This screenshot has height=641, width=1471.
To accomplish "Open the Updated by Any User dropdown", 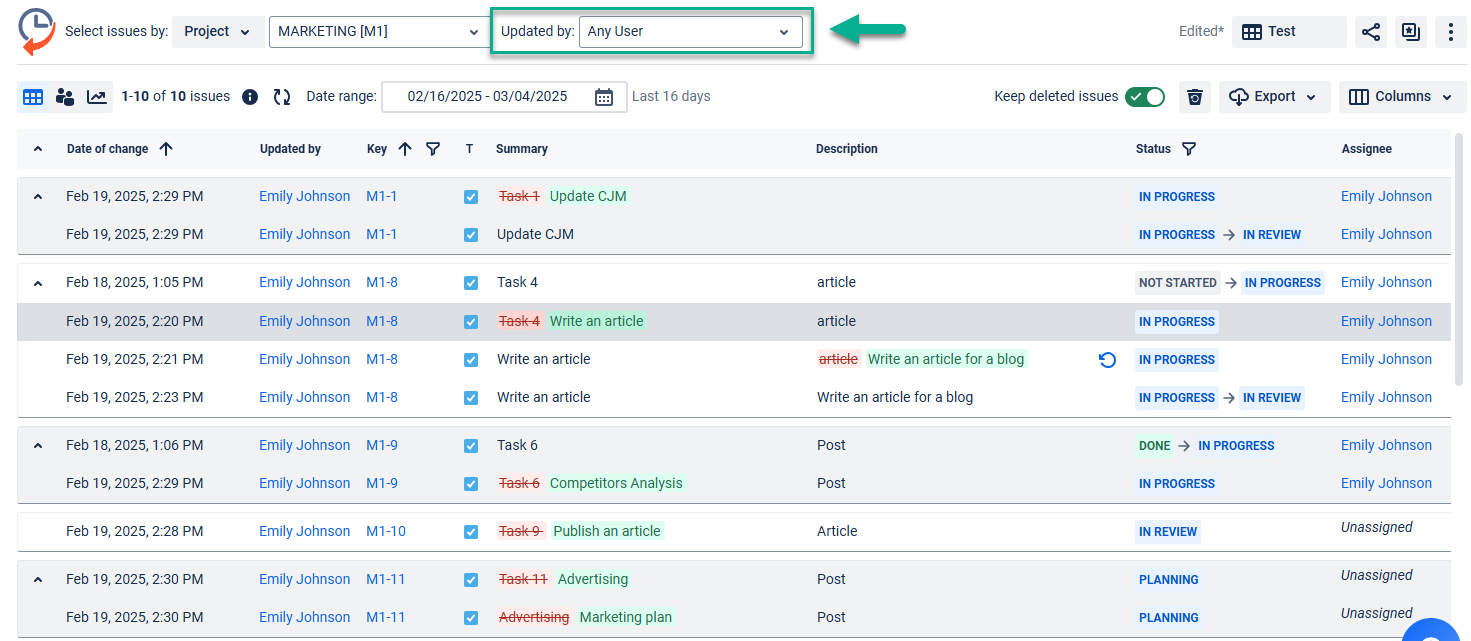I will [690, 32].
